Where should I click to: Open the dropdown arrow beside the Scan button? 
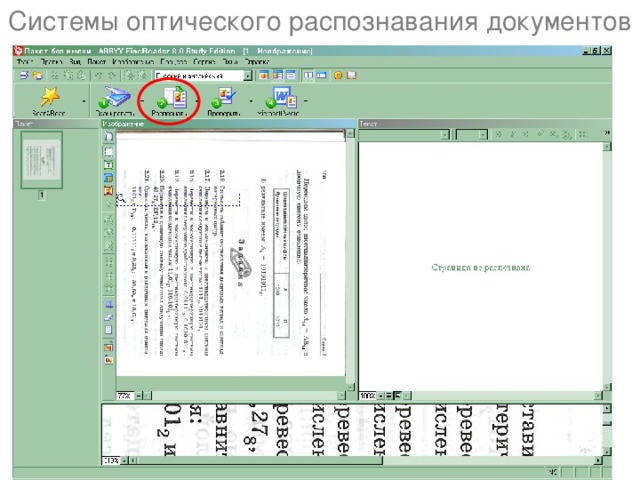point(142,101)
